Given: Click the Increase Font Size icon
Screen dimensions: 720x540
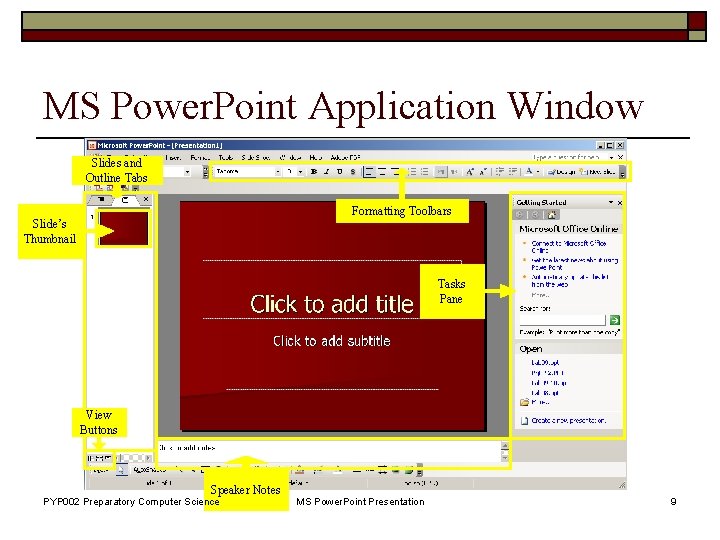Looking at the screenshot, I should pyautogui.click(x=470, y=172).
